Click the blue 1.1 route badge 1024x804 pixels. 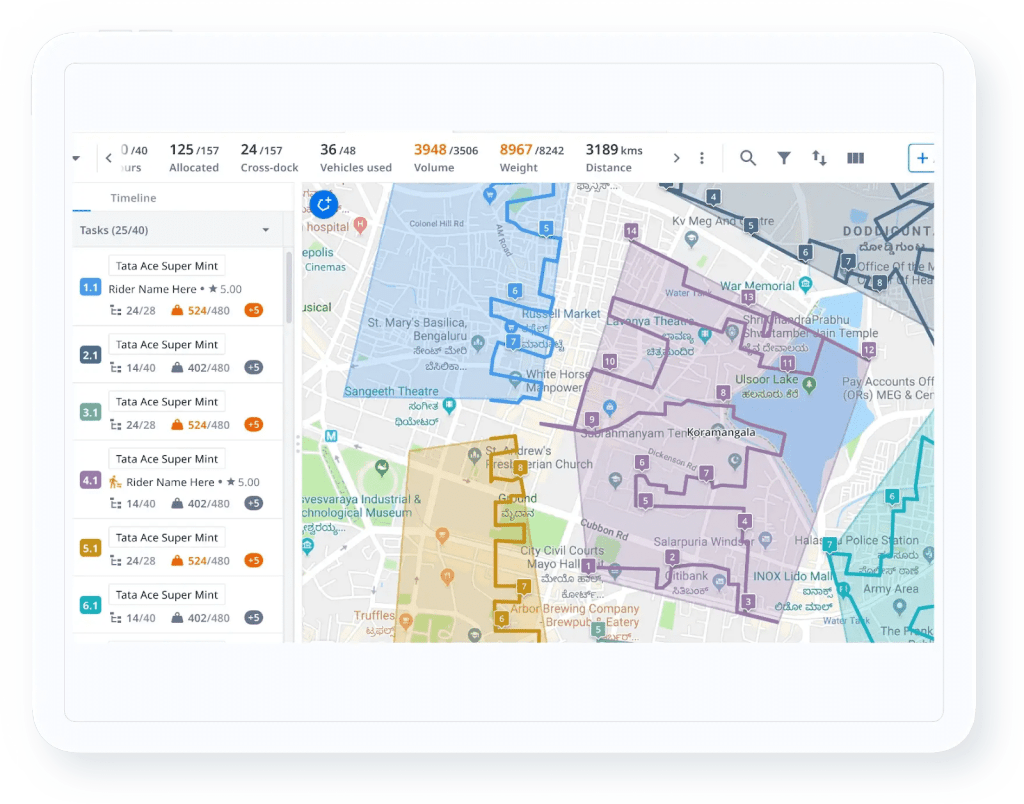tap(90, 287)
